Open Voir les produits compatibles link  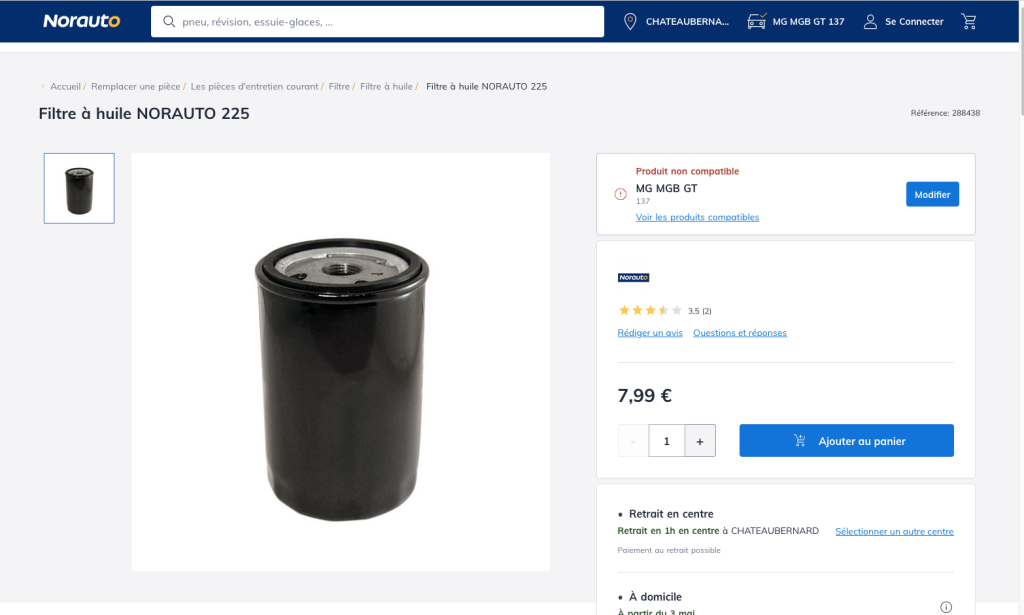tap(697, 217)
